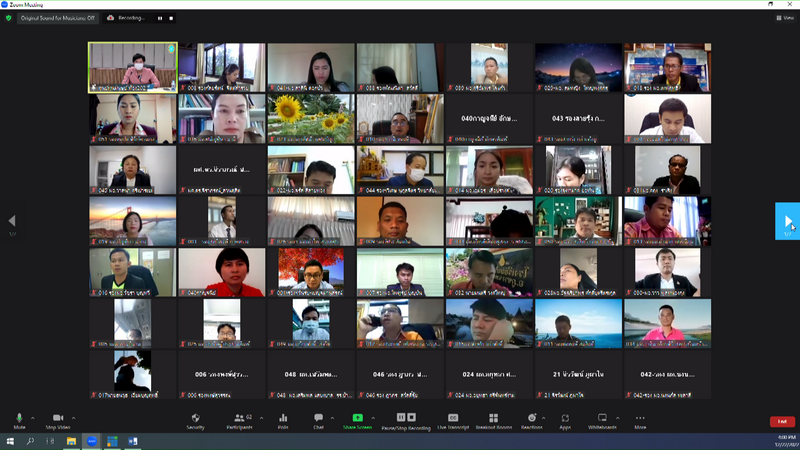The height and width of the screenshot is (450, 800).
Task: Stop recording from the bottom toolbar
Action: click(412, 417)
